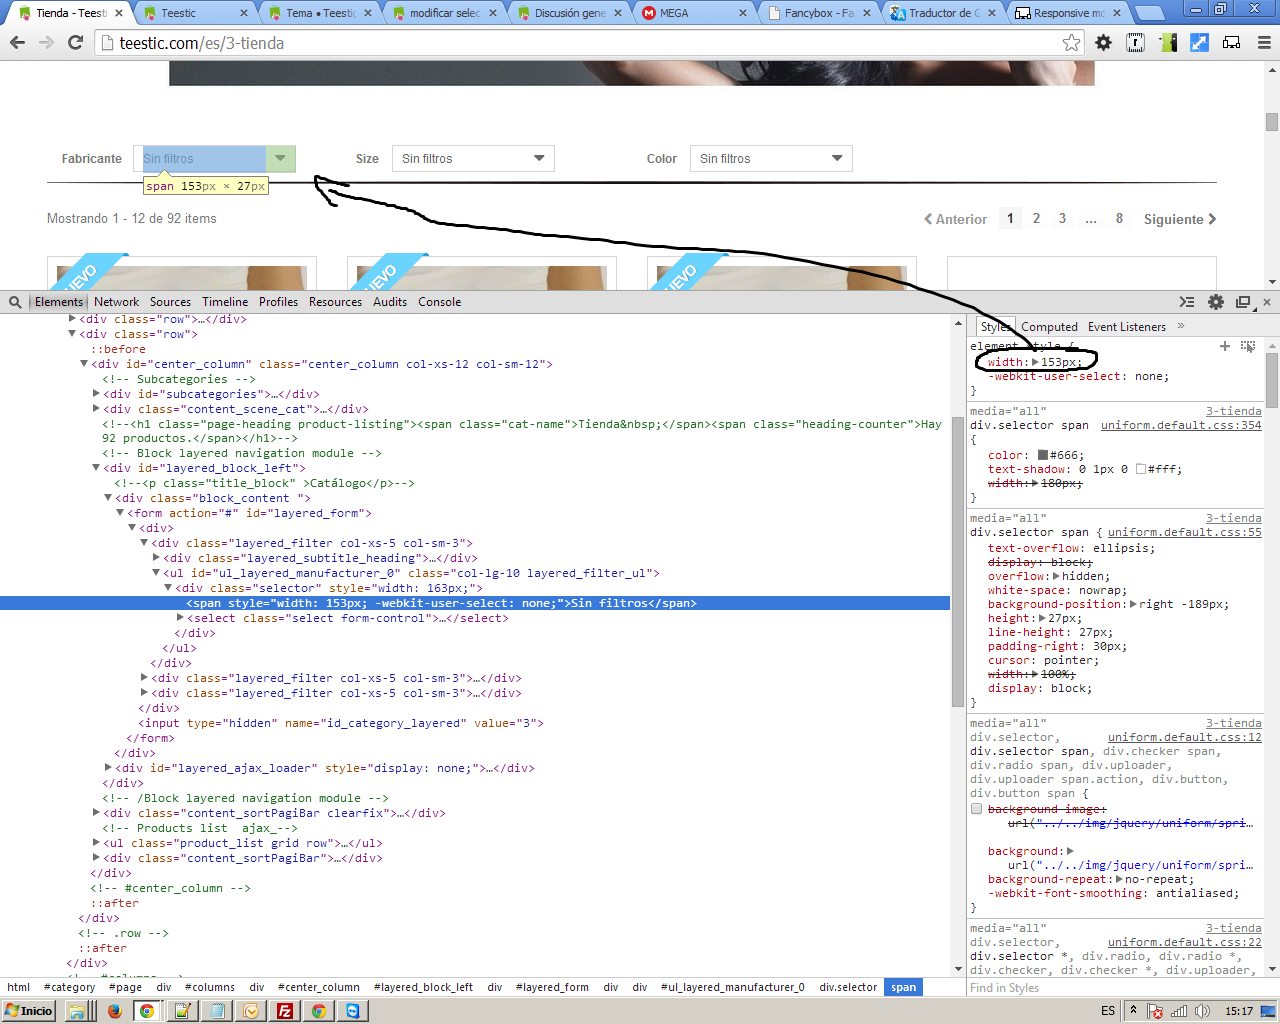The width and height of the screenshot is (1280, 1024).
Task: Open the responsive monitor extension icon
Action: coord(1232,43)
